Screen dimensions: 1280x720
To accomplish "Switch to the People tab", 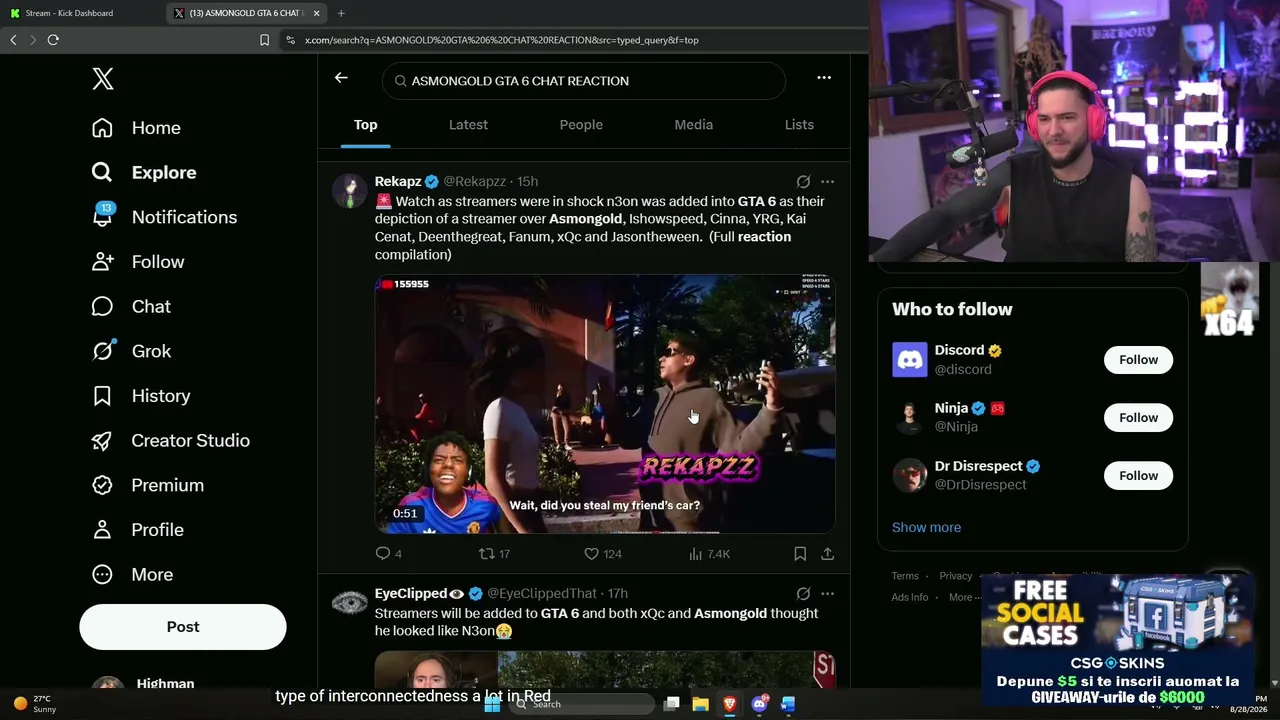I will (581, 125).
